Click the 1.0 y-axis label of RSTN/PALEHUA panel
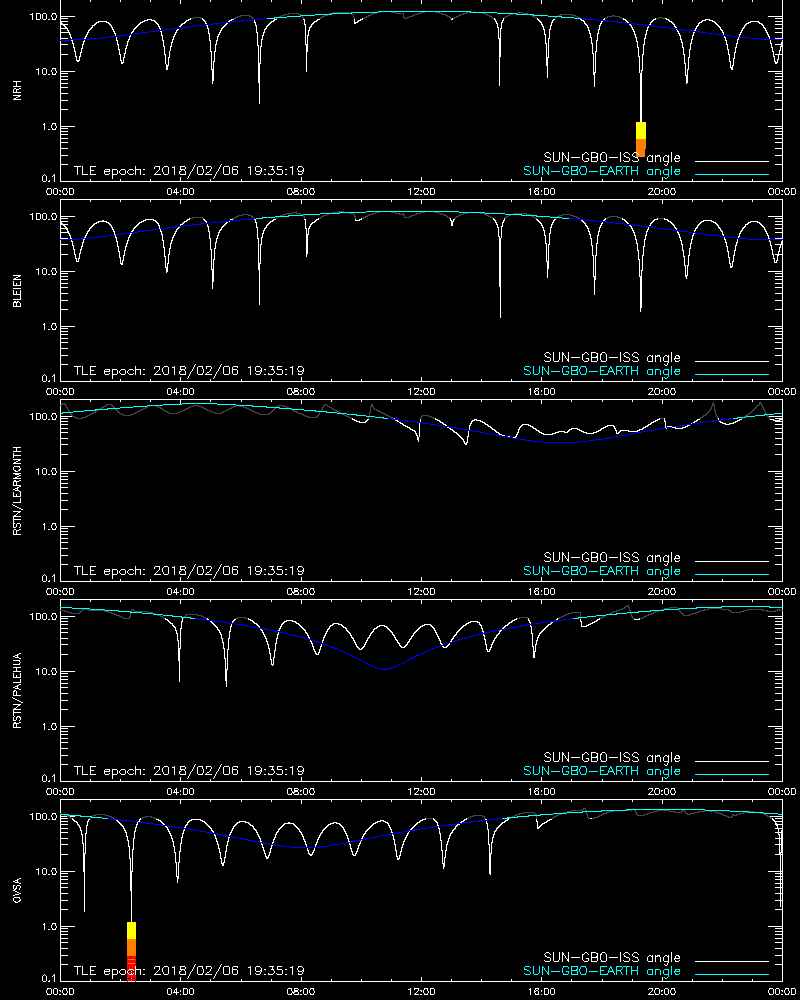 48,726
